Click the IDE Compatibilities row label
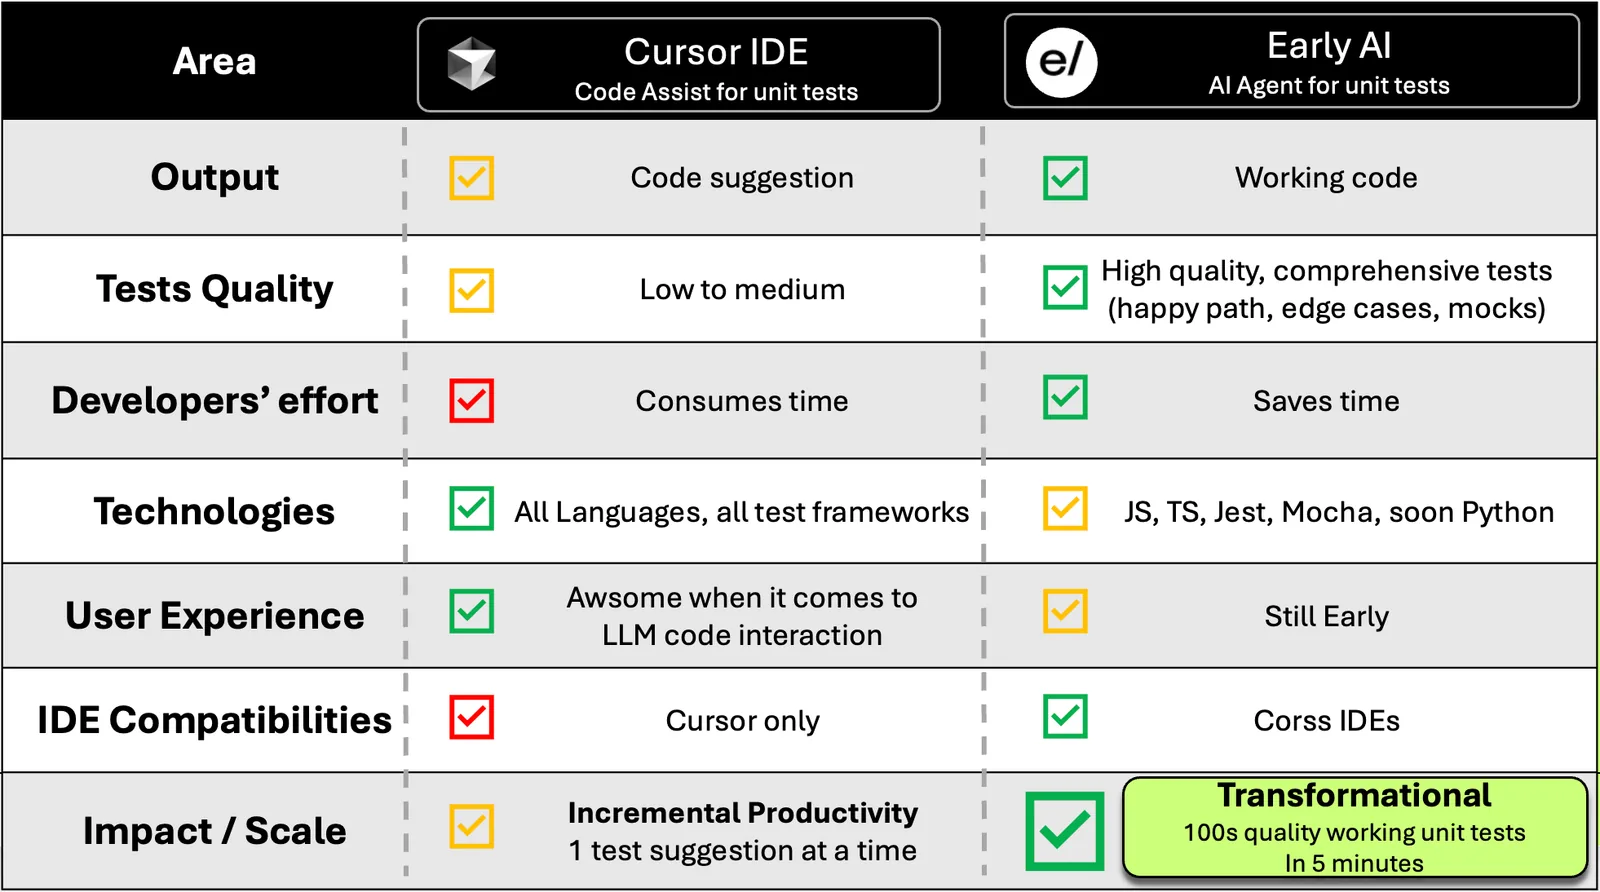This screenshot has height=892, width=1600. pyautogui.click(x=214, y=720)
